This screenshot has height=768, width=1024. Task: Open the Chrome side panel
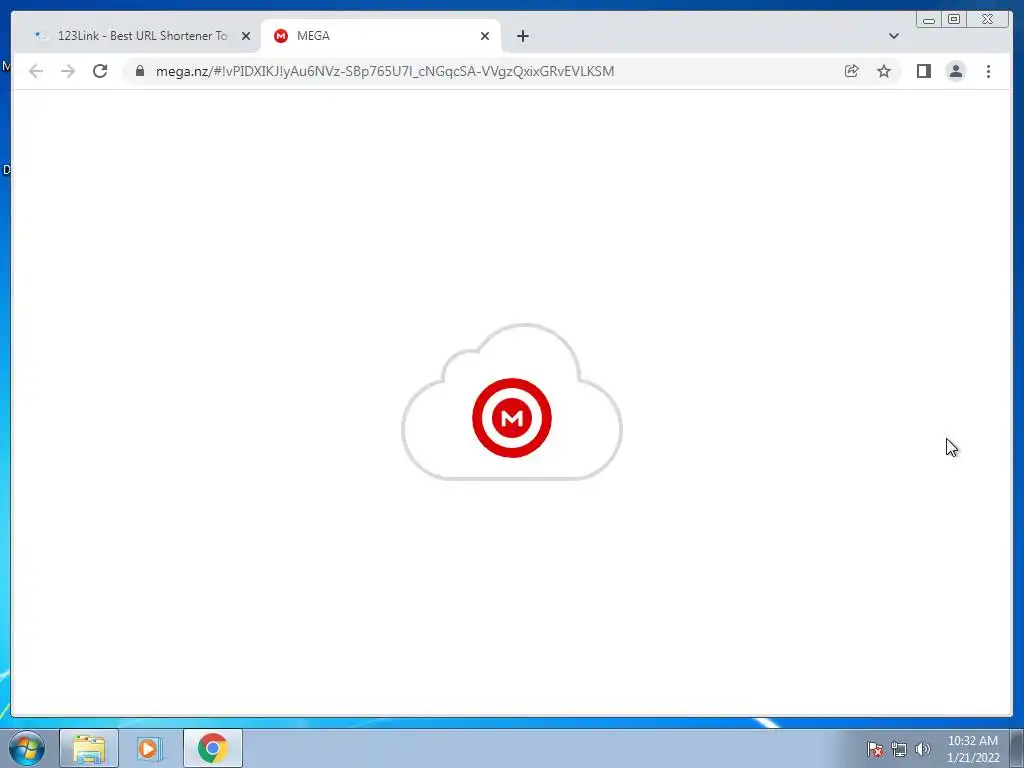tap(923, 71)
